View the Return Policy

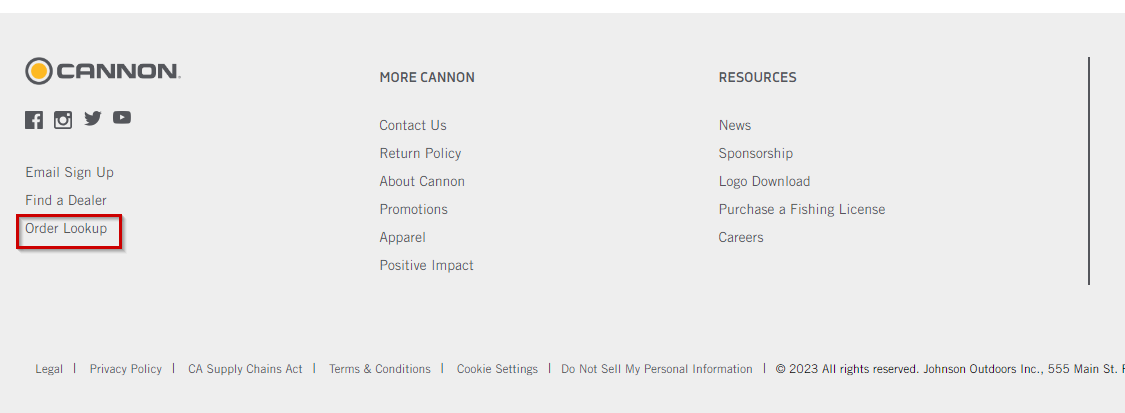(x=420, y=153)
